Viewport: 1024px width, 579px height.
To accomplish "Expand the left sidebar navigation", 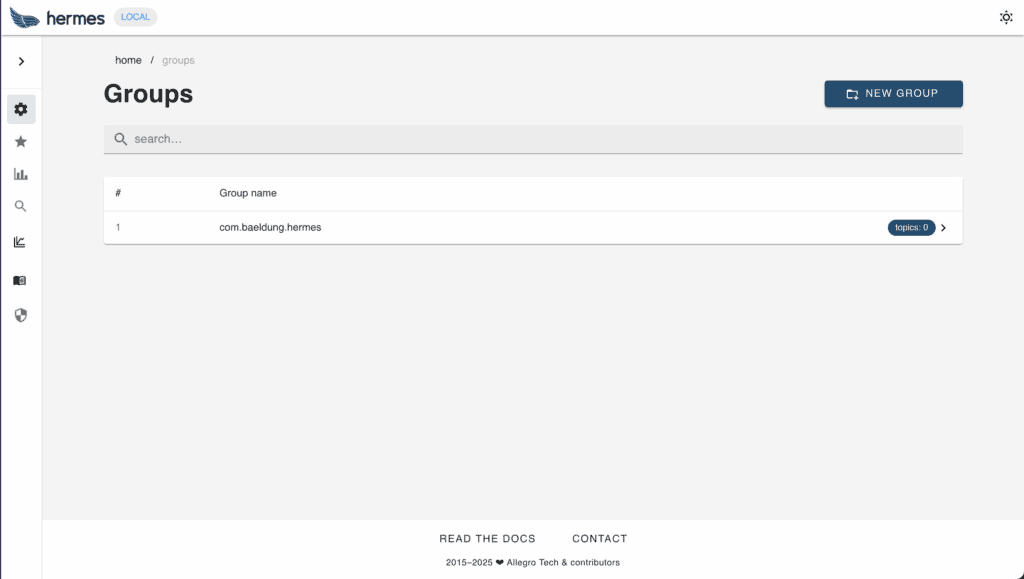I will pyautogui.click(x=21, y=62).
